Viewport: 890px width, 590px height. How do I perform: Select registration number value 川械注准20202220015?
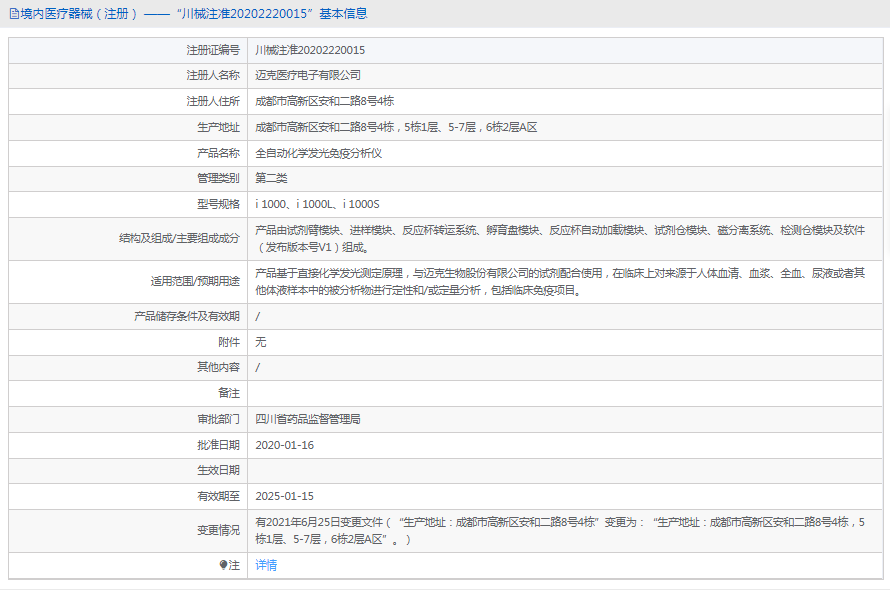(x=310, y=51)
